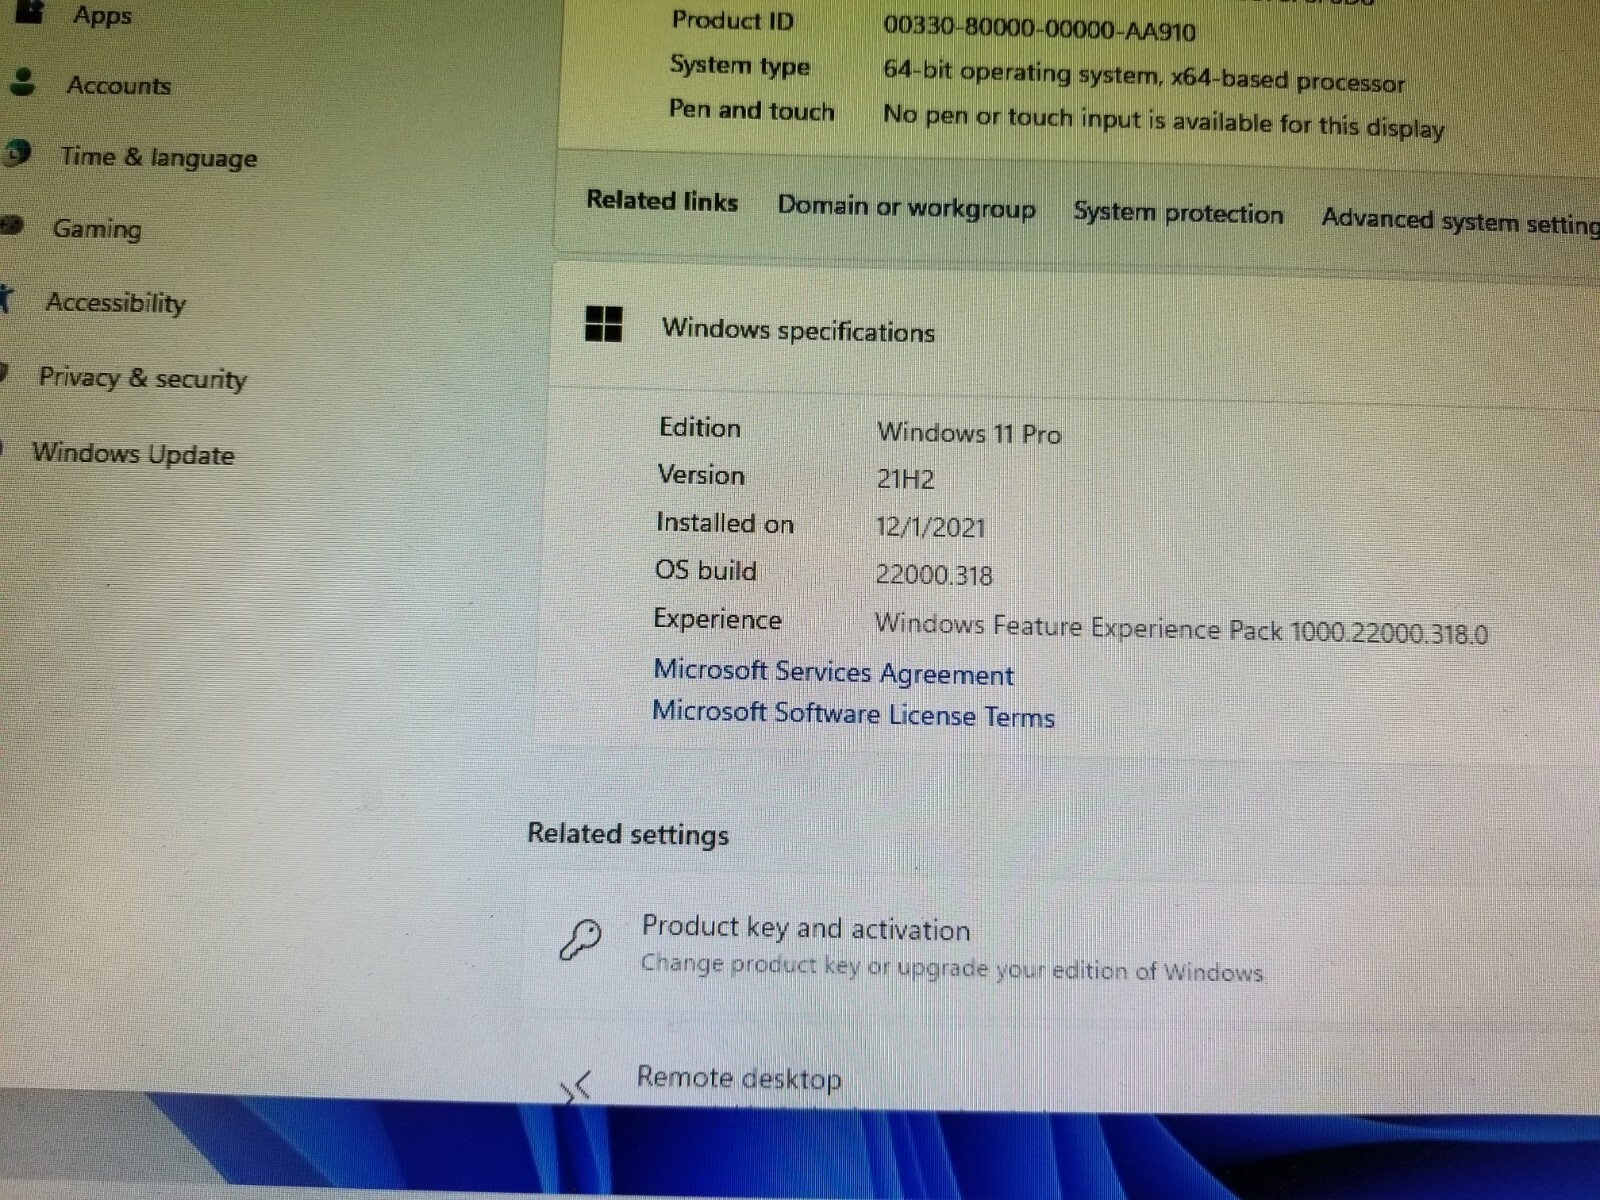The image size is (1600, 1200).
Task: Click the Accounts person icon
Action: [23, 81]
